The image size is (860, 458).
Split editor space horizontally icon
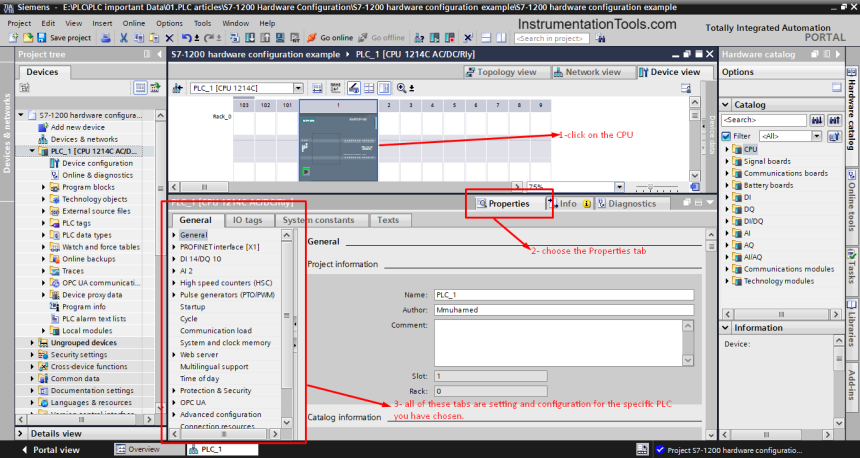point(485,38)
